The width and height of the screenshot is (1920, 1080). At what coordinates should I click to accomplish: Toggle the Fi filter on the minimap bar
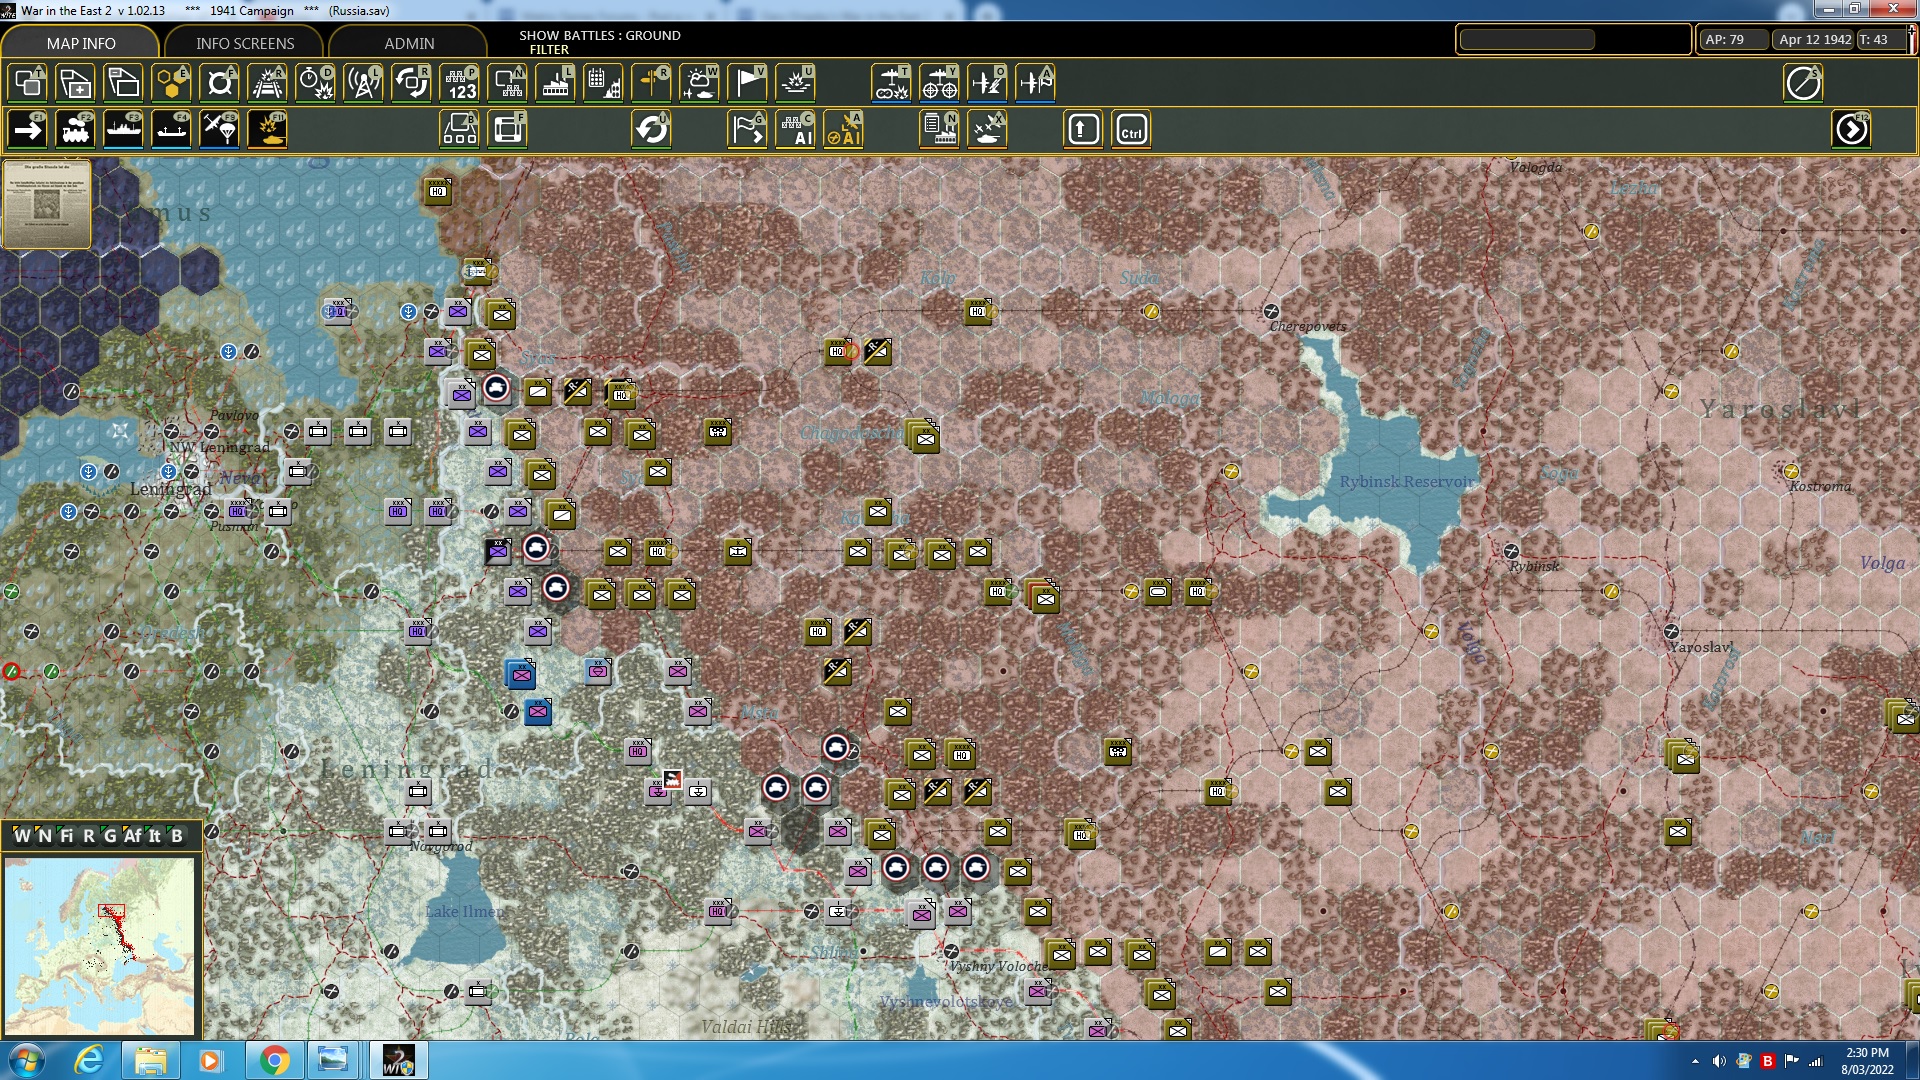click(67, 836)
